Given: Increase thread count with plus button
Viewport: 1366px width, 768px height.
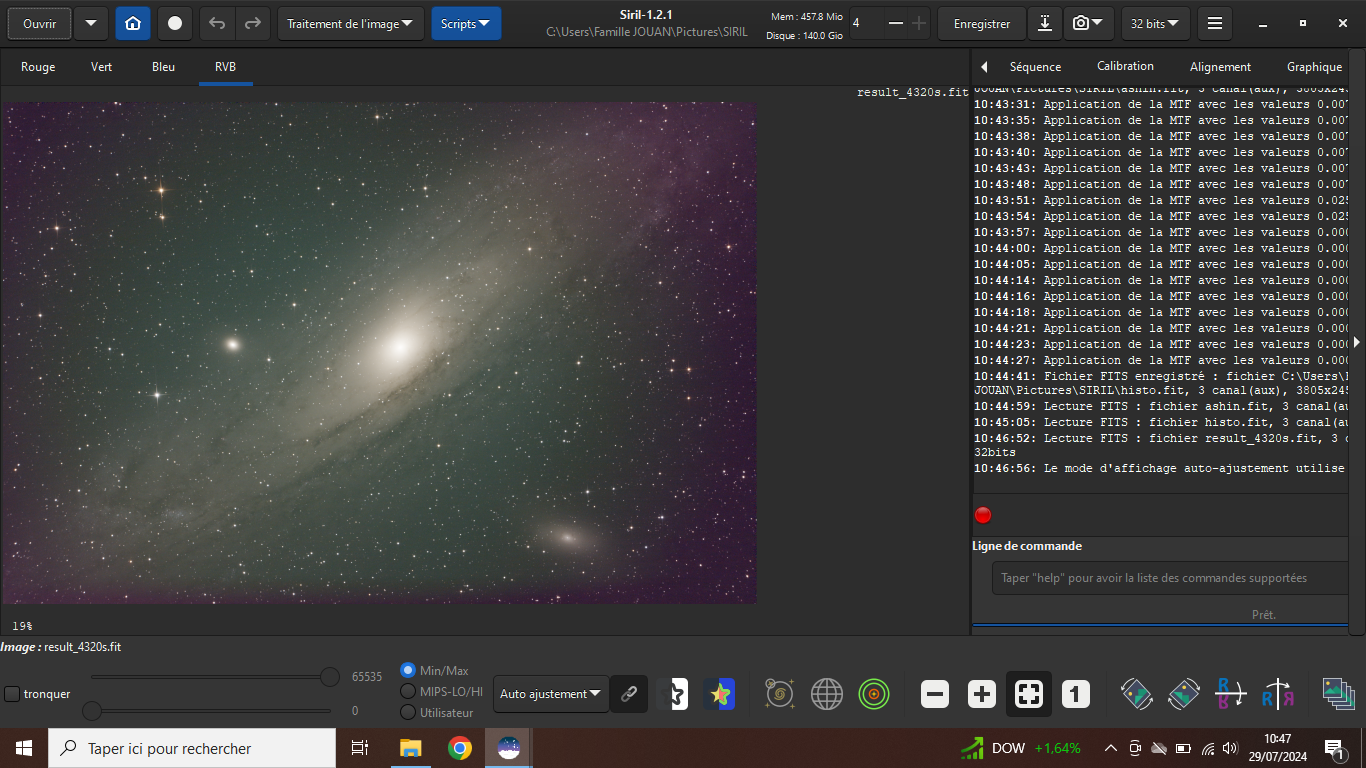Looking at the screenshot, I should [x=920, y=23].
